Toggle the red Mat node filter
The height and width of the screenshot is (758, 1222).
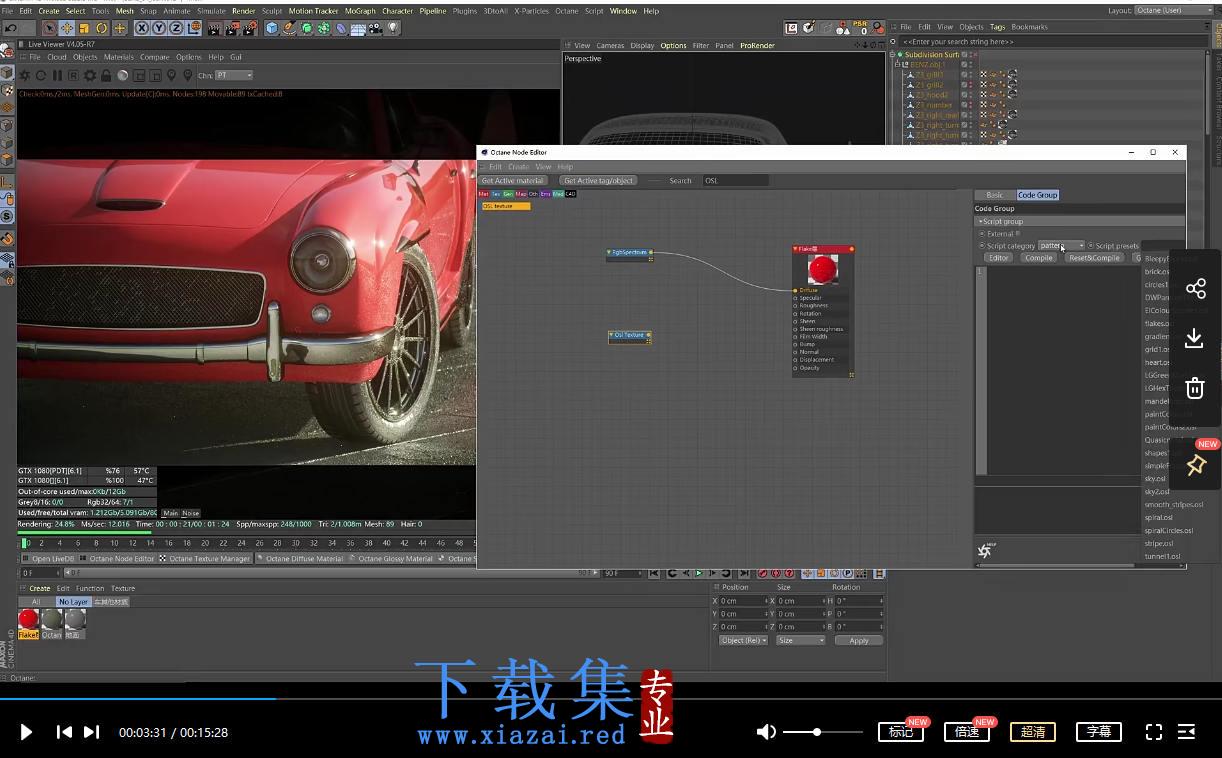484,194
